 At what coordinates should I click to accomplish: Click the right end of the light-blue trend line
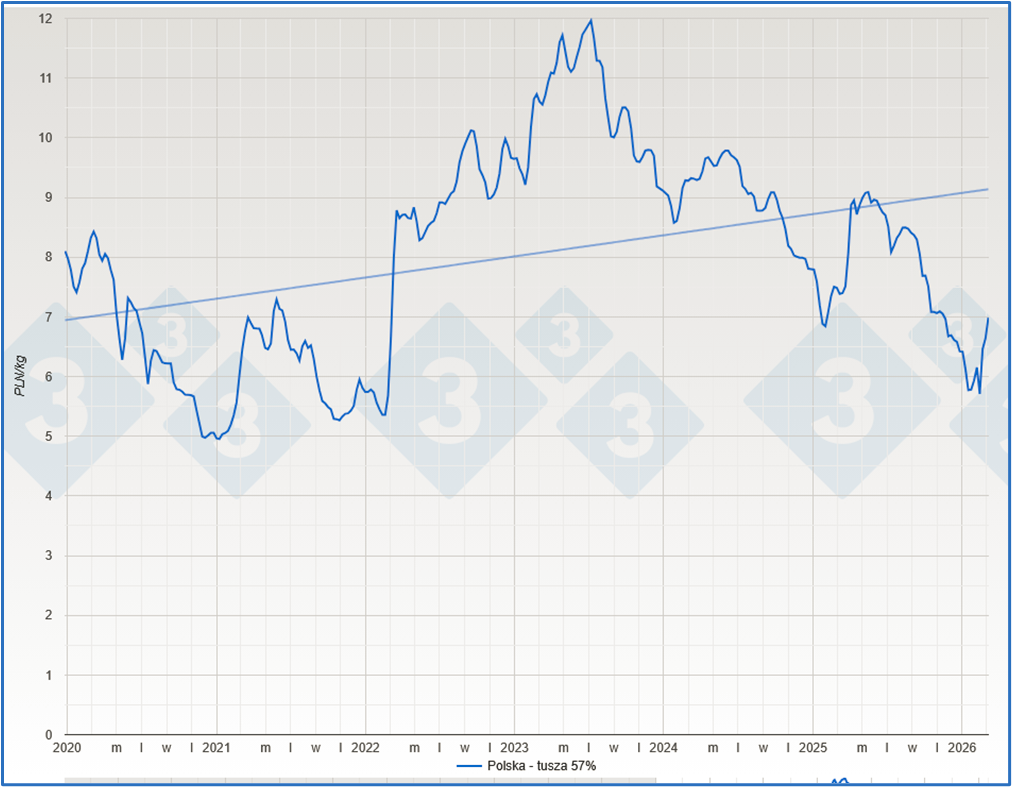pos(987,189)
